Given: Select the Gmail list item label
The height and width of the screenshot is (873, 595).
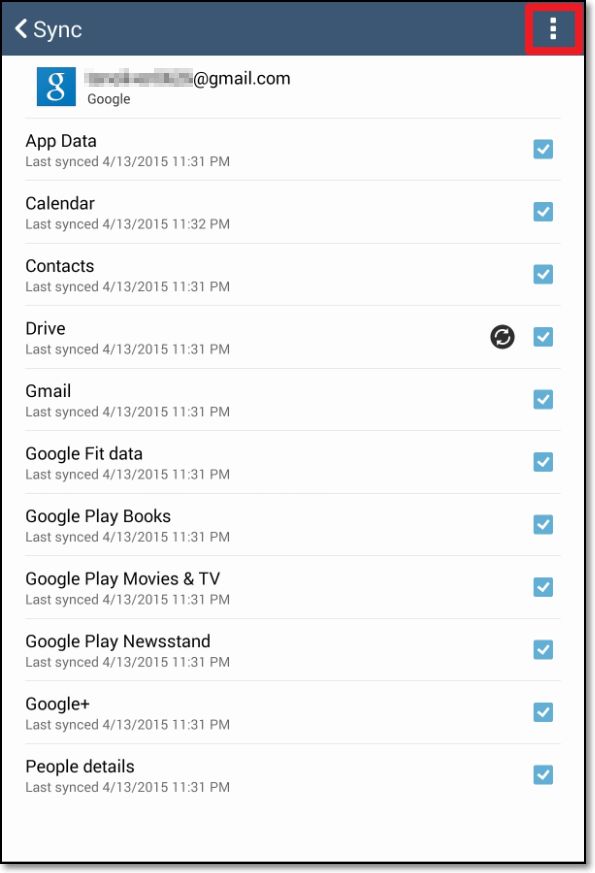Looking at the screenshot, I should [x=48, y=391].
